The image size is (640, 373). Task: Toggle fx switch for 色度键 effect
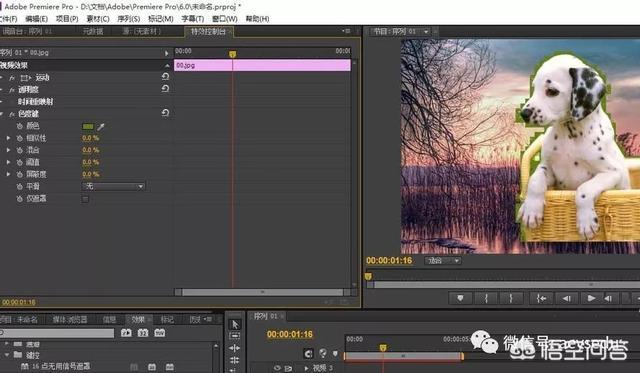tap(12, 114)
